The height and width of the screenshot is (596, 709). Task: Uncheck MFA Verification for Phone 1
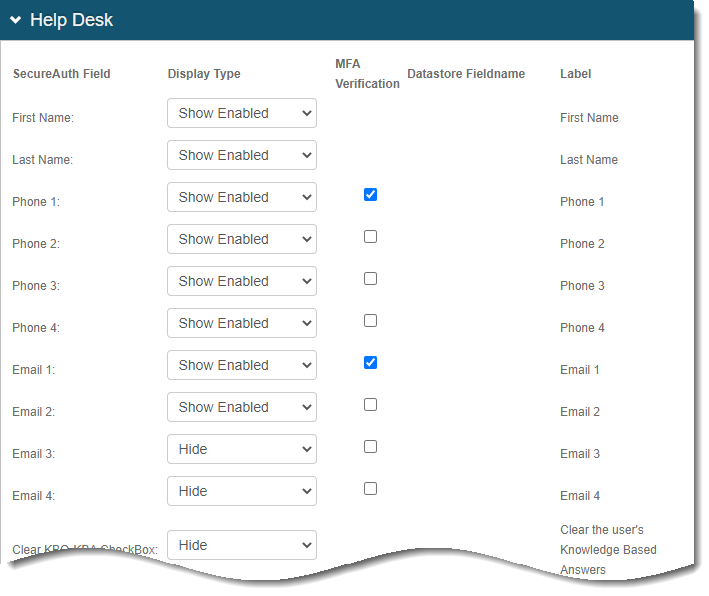[370, 195]
